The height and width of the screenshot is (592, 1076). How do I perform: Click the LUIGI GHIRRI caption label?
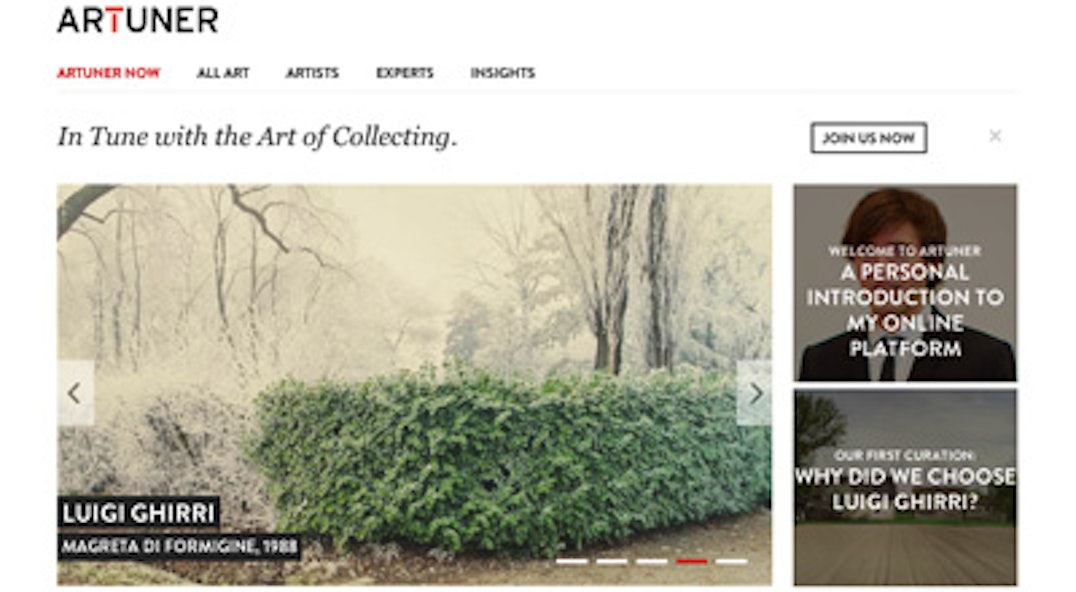[139, 512]
